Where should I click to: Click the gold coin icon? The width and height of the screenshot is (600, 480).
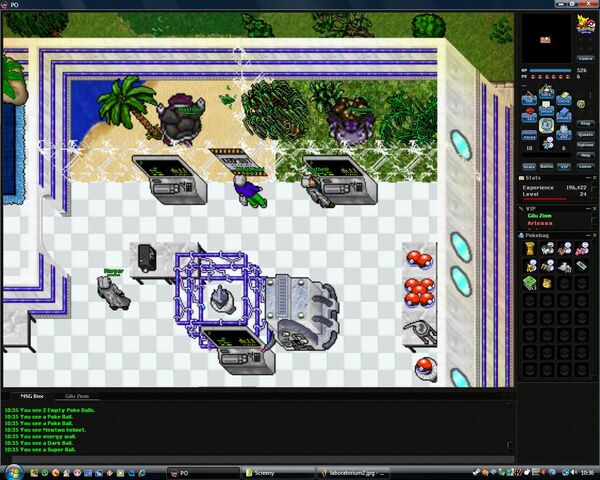[581, 104]
